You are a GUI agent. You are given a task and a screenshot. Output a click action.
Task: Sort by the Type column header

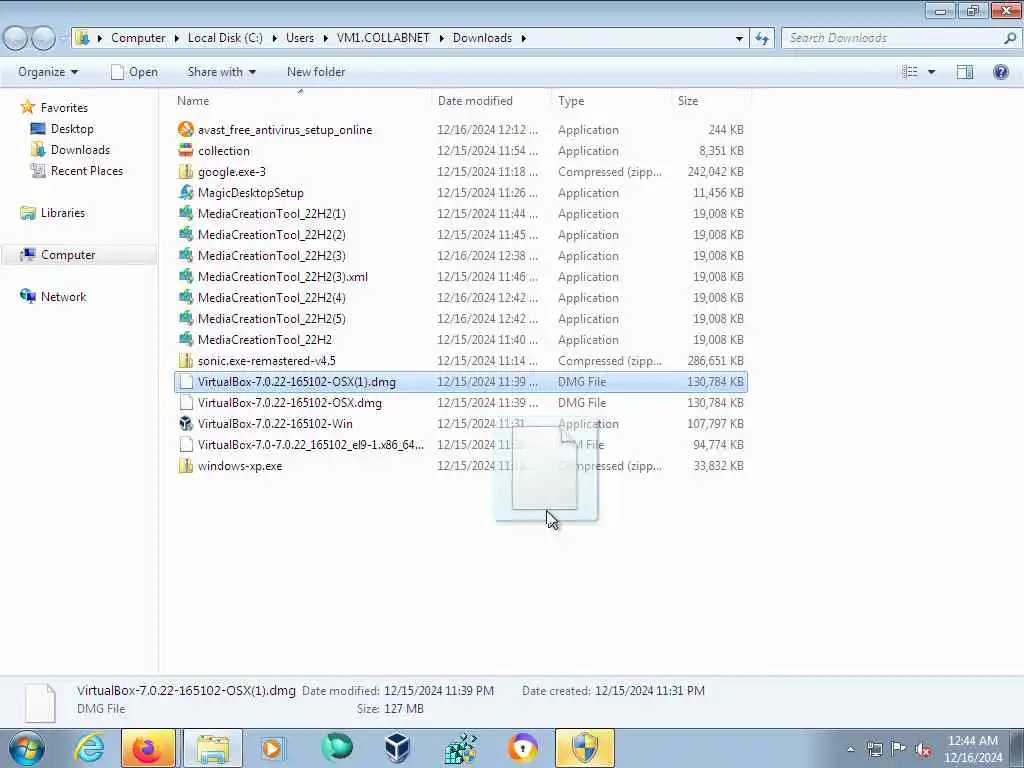611,101
